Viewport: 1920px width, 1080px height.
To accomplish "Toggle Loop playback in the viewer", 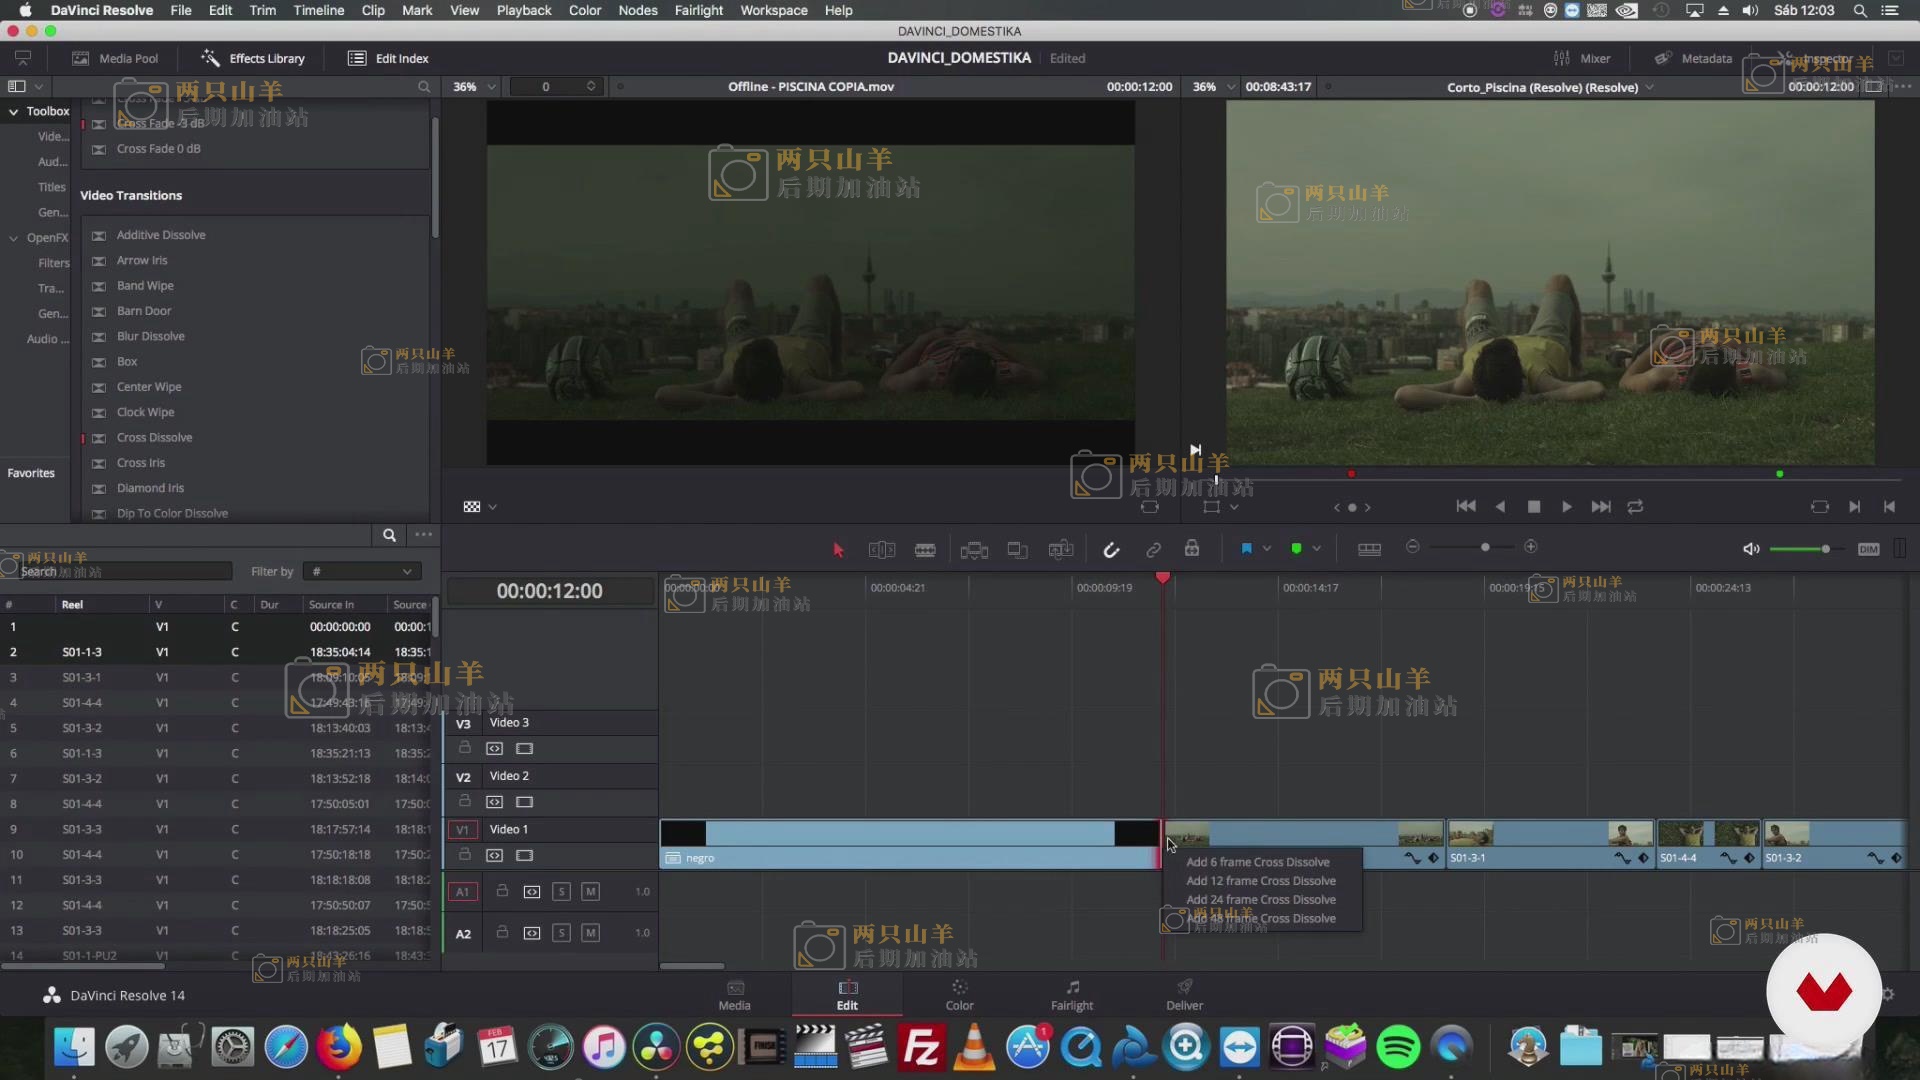I will click(1635, 507).
